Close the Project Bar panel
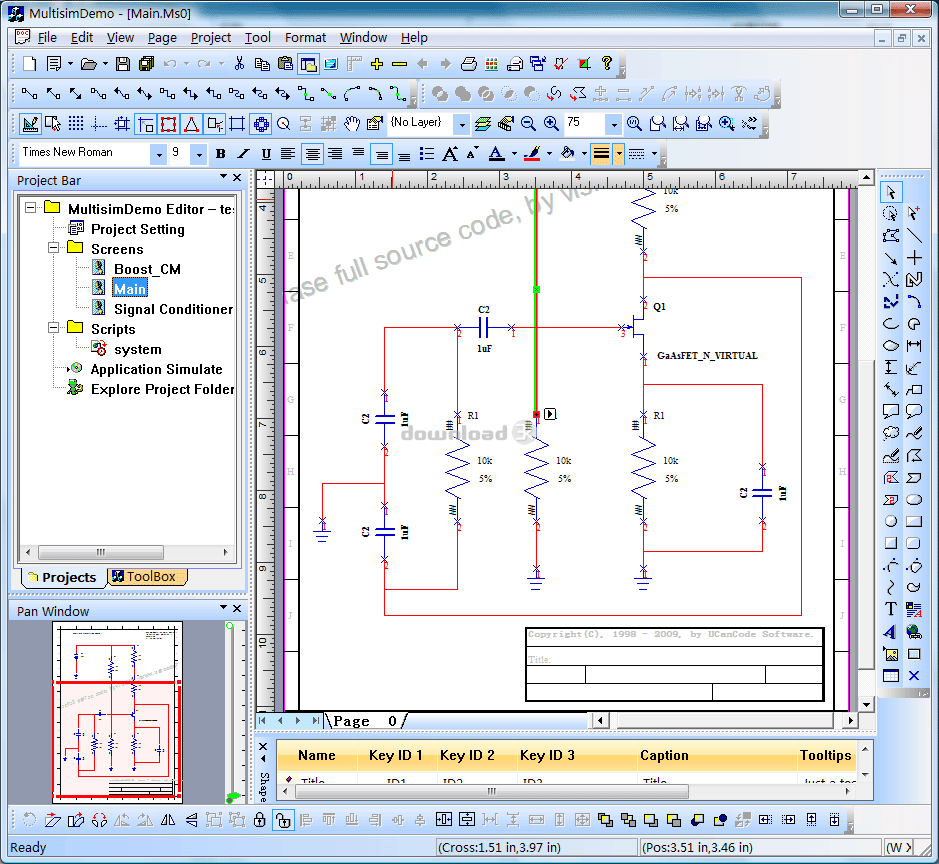Screen dimensions: 939x864 237,177
